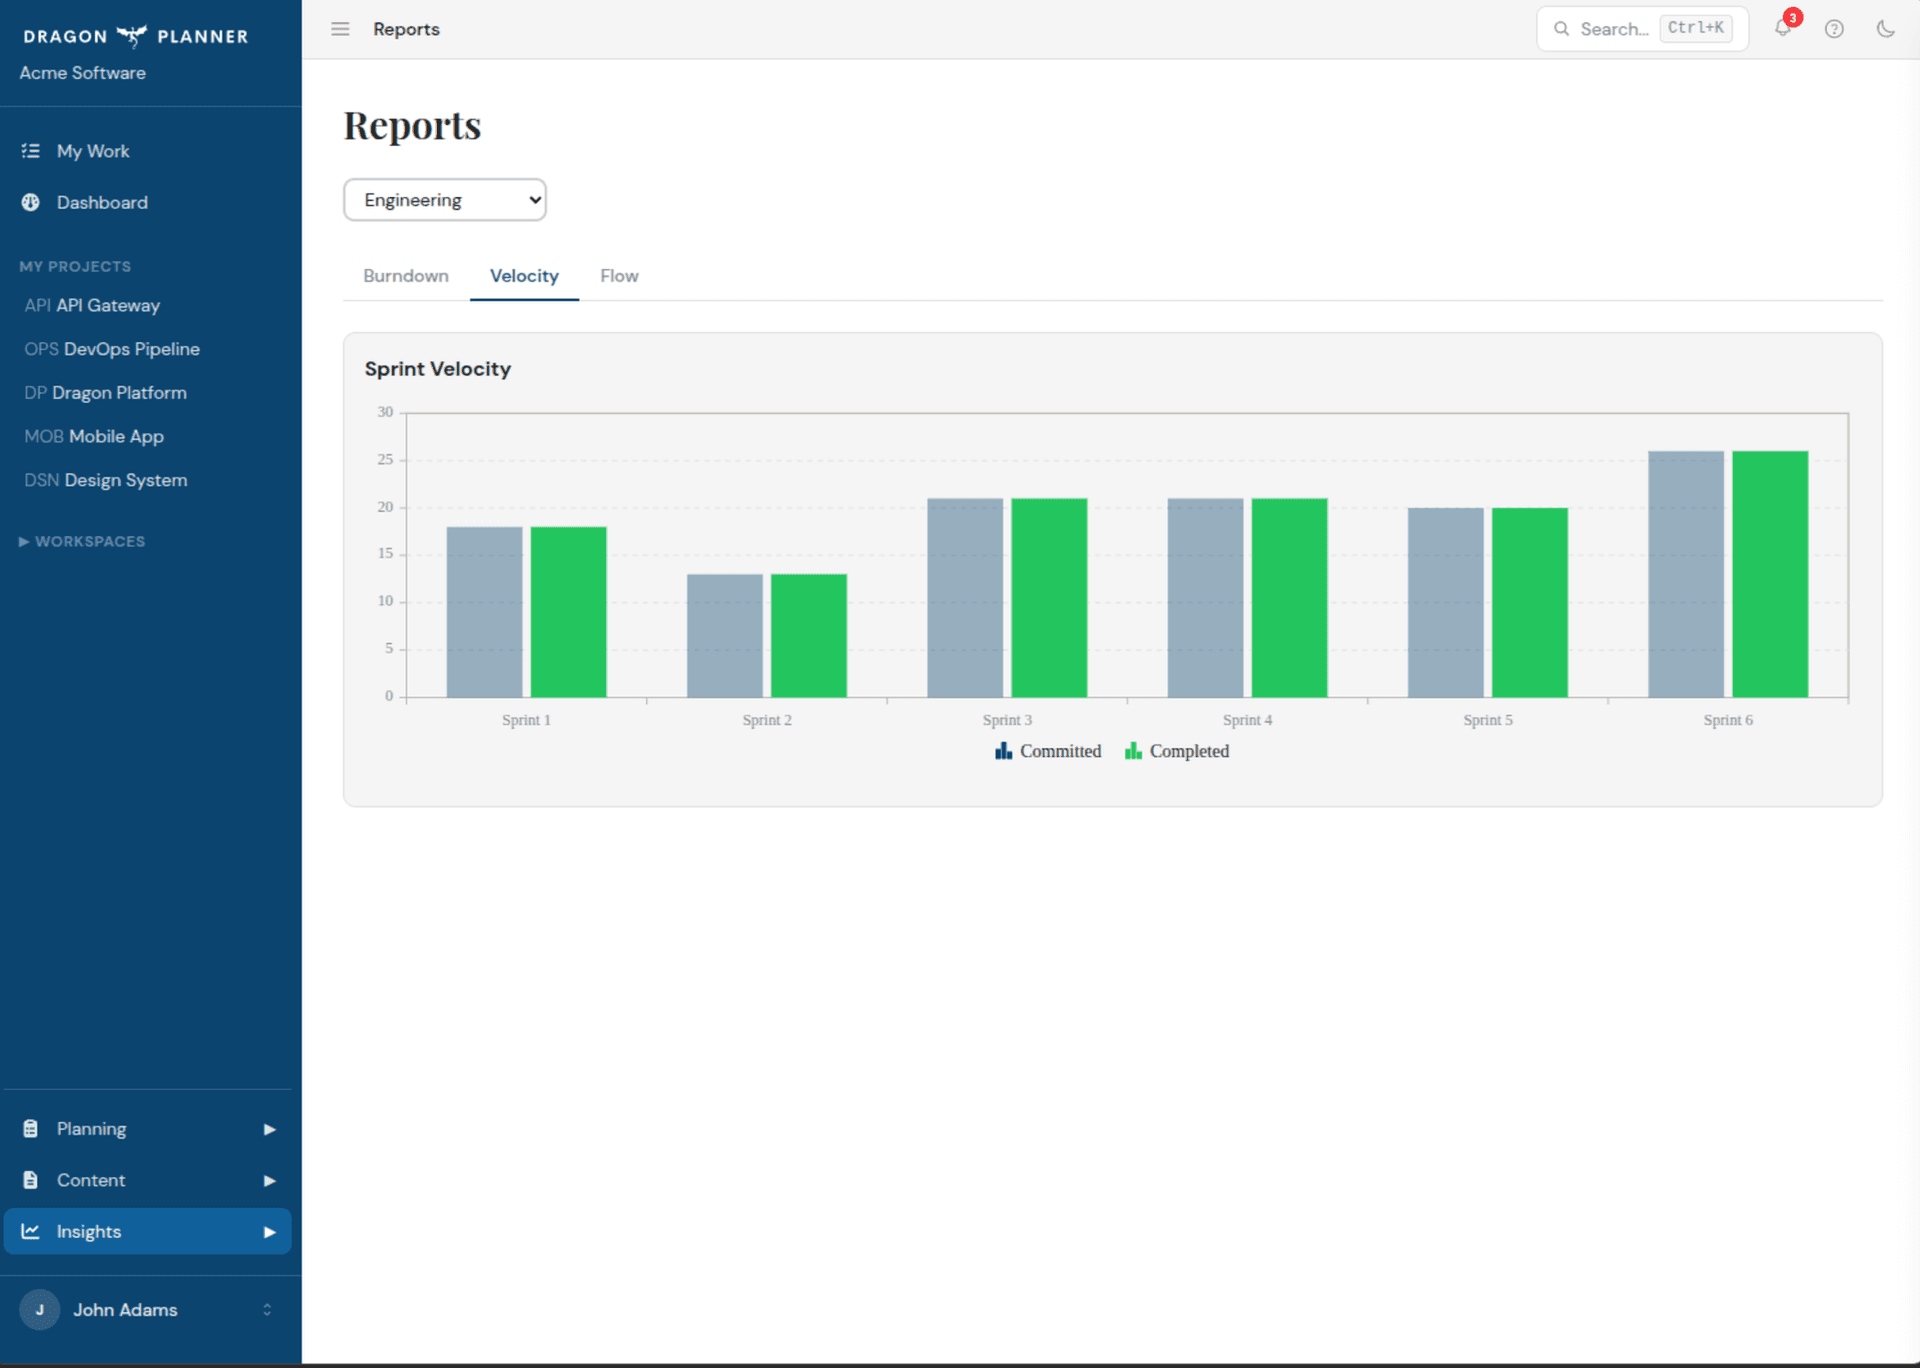Open the Engineering team dropdown
Screen dimensions: 1920x1368
tap(445, 200)
